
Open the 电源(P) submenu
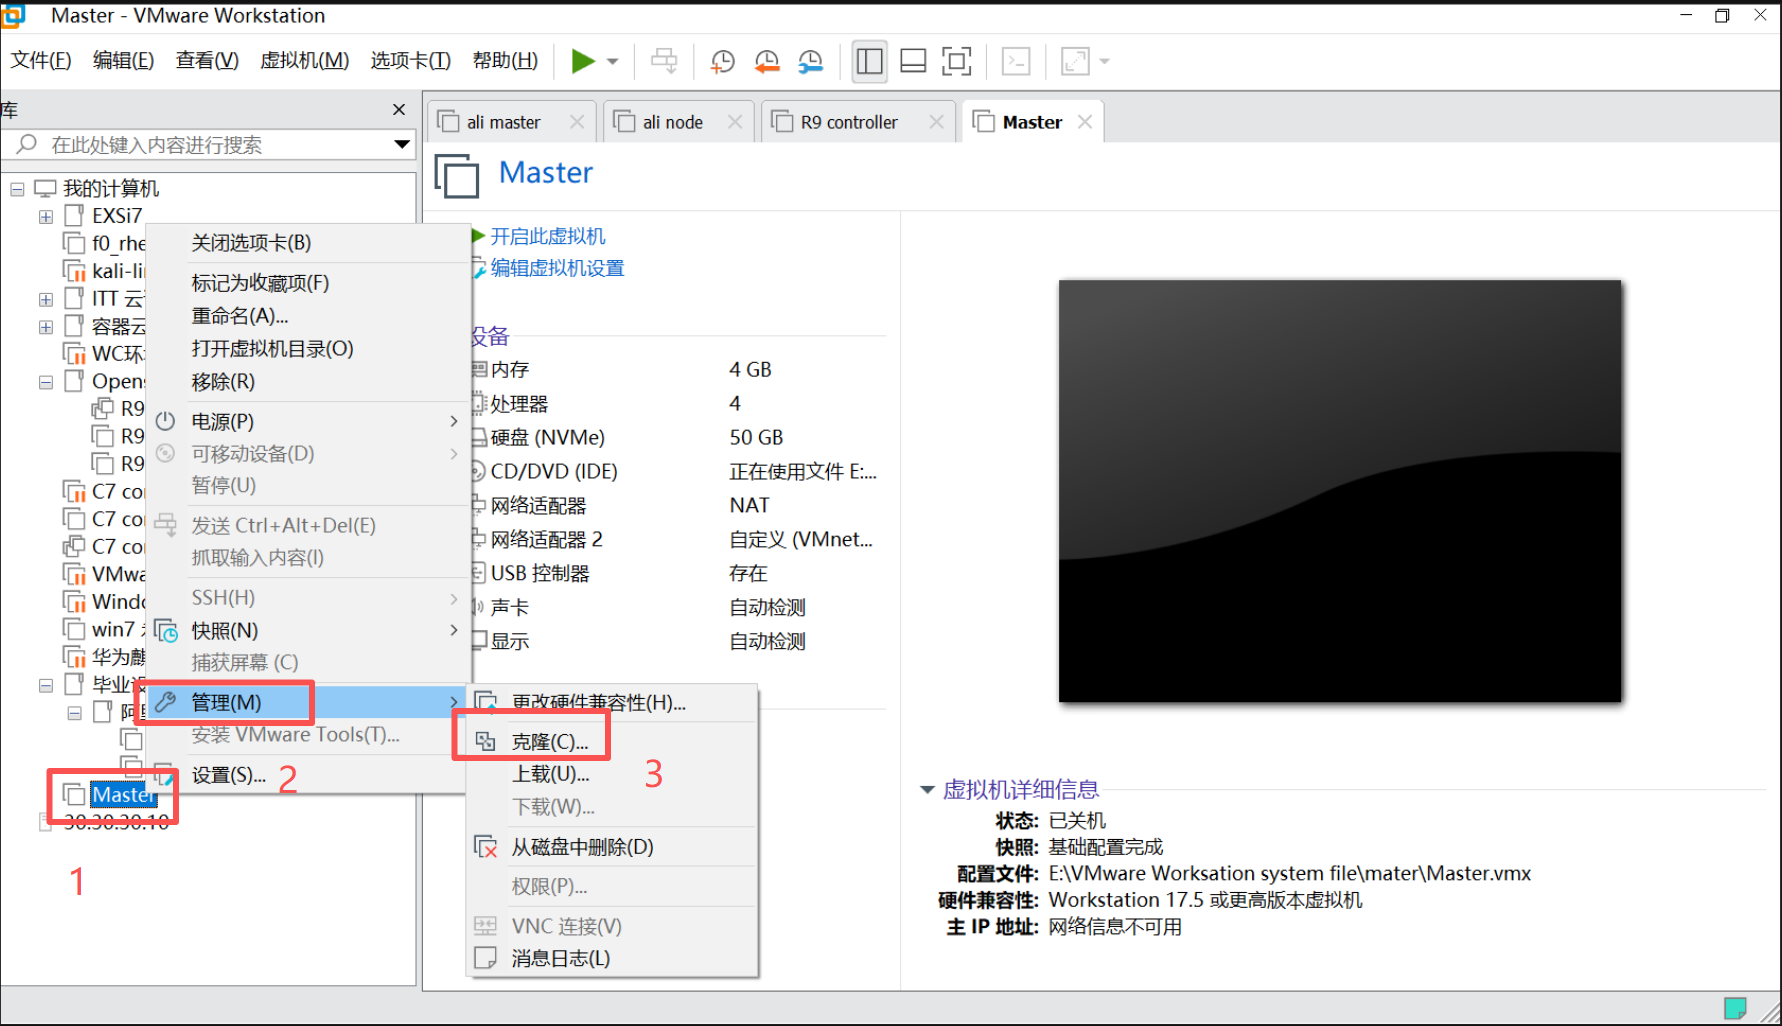[309, 422]
